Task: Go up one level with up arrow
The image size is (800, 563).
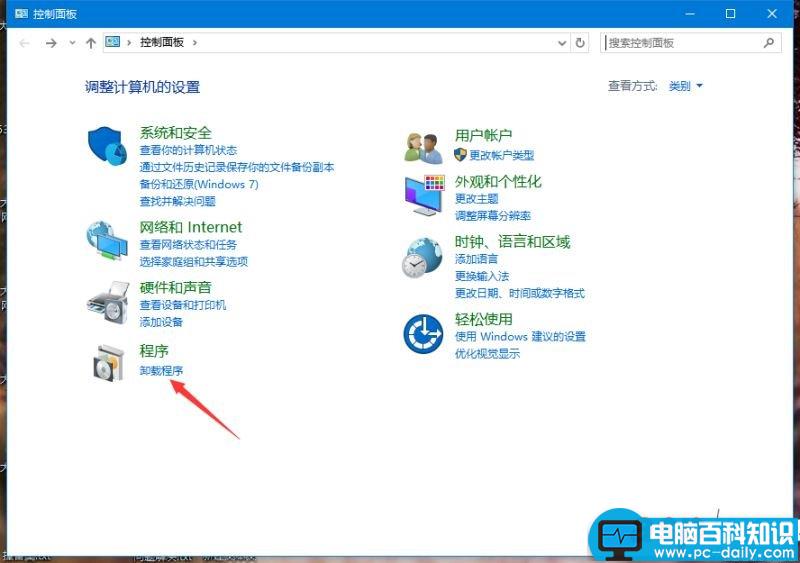Action: [x=91, y=43]
